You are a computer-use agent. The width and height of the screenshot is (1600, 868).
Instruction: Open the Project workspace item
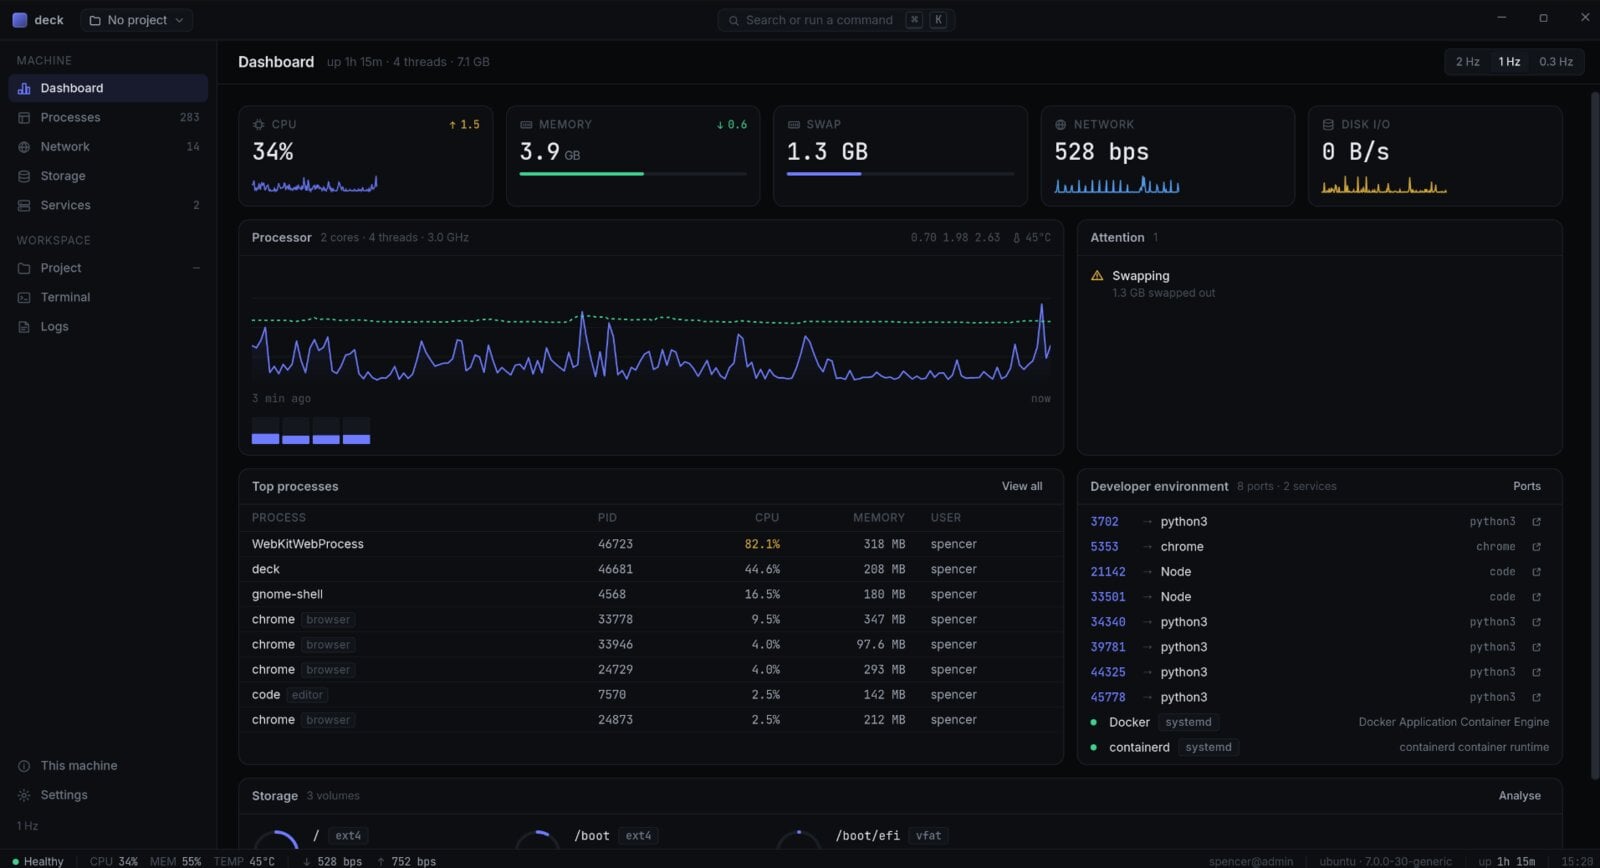tap(108, 268)
